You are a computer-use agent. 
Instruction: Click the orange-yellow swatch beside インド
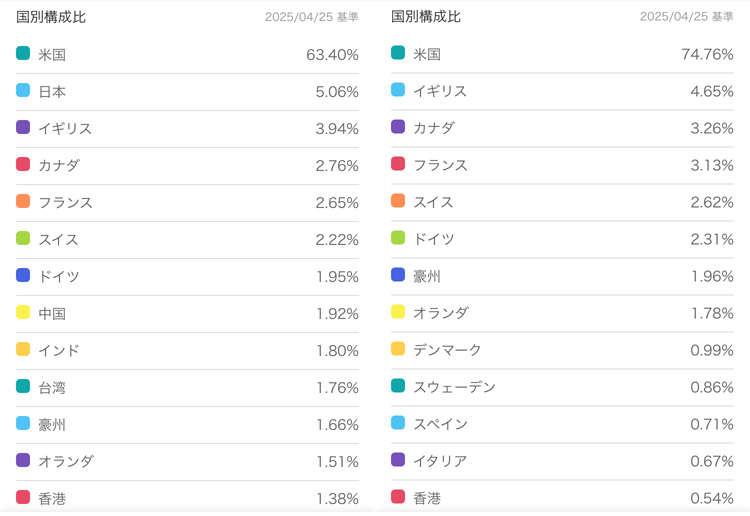click(x=23, y=349)
